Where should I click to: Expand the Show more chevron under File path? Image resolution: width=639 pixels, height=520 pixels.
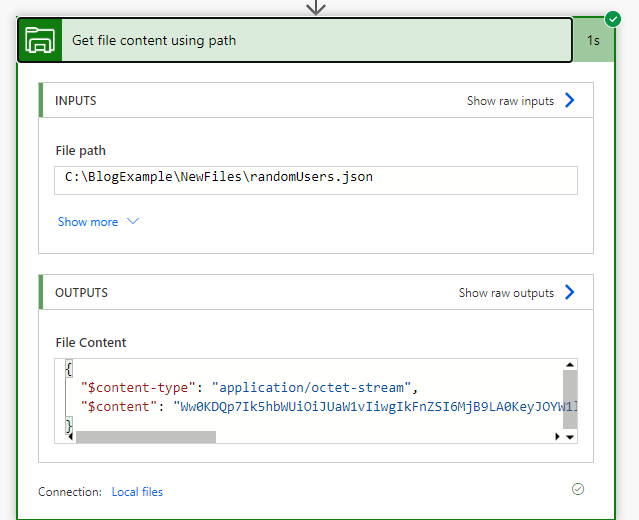click(x=133, y=222)
